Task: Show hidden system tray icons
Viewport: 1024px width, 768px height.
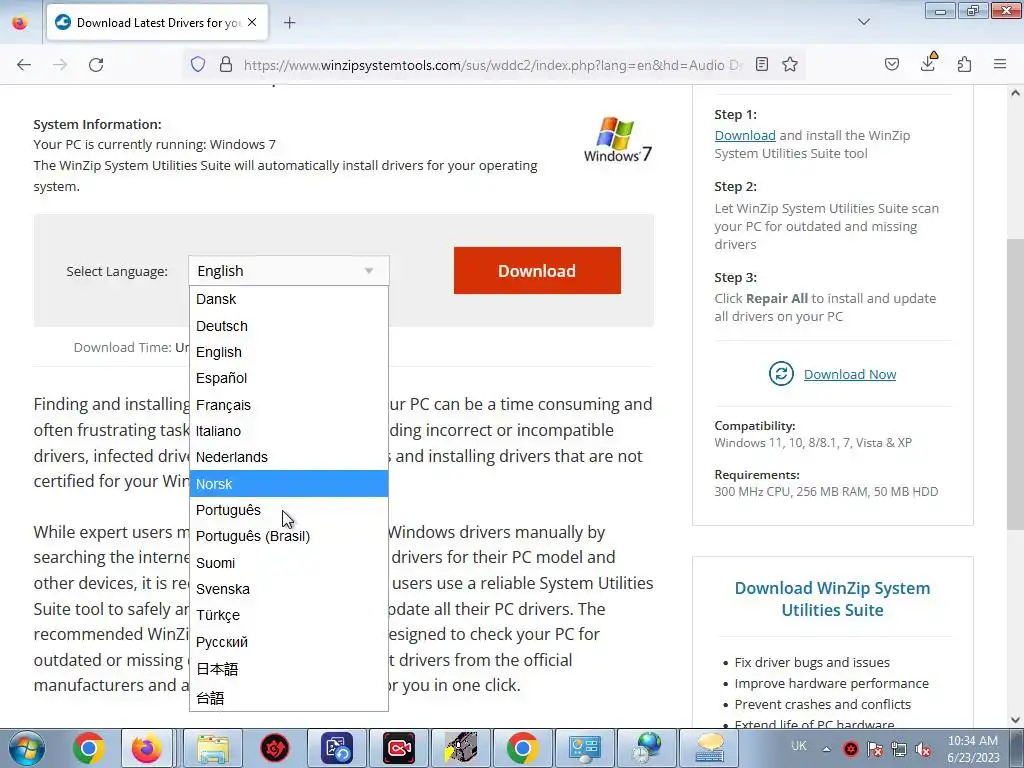Action: click(826, 749)
